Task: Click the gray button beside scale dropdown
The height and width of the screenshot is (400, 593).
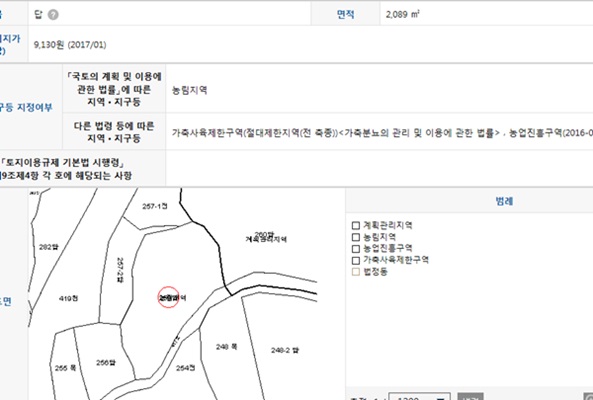Action: coord(470,397)
